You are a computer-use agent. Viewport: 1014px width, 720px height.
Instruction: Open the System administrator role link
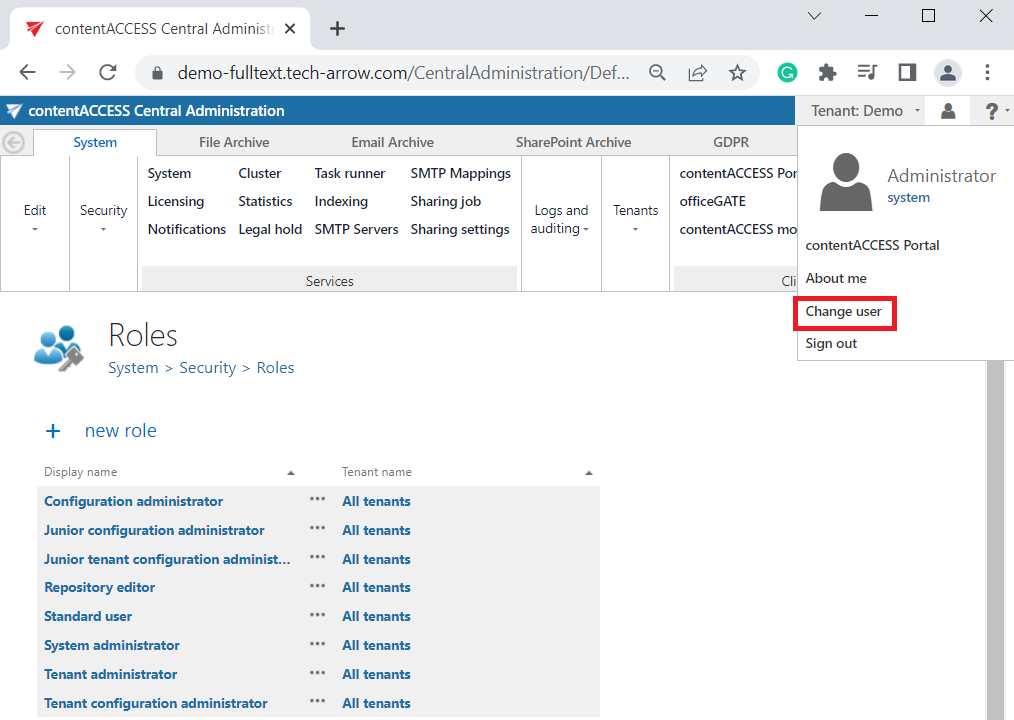pyautogui.click(x=112, y=645)
